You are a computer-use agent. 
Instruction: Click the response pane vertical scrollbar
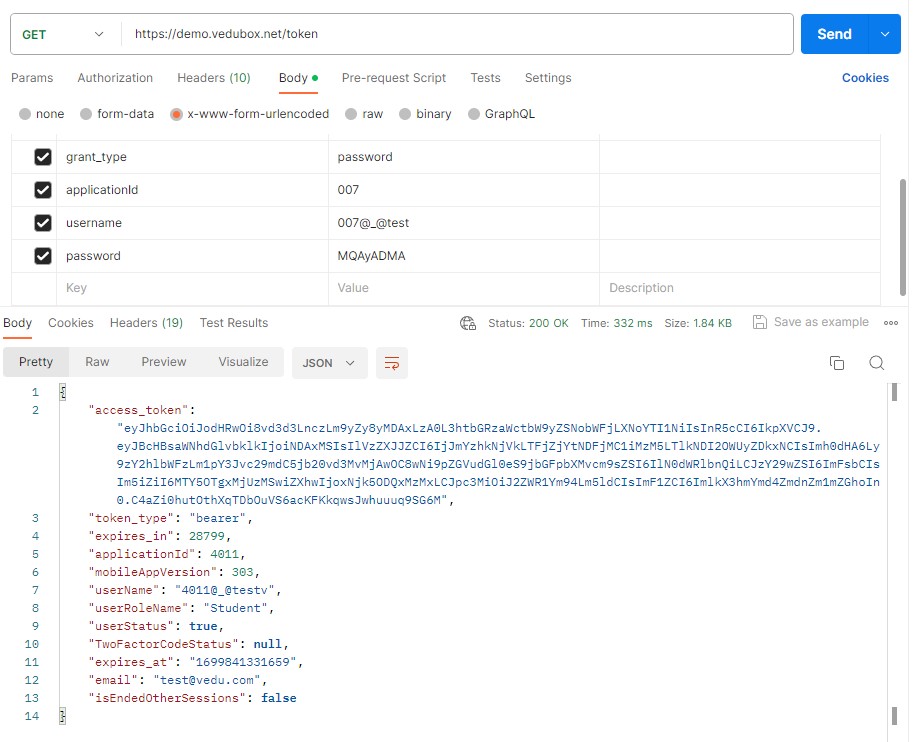pyautogui.click(x=894, y=550)
